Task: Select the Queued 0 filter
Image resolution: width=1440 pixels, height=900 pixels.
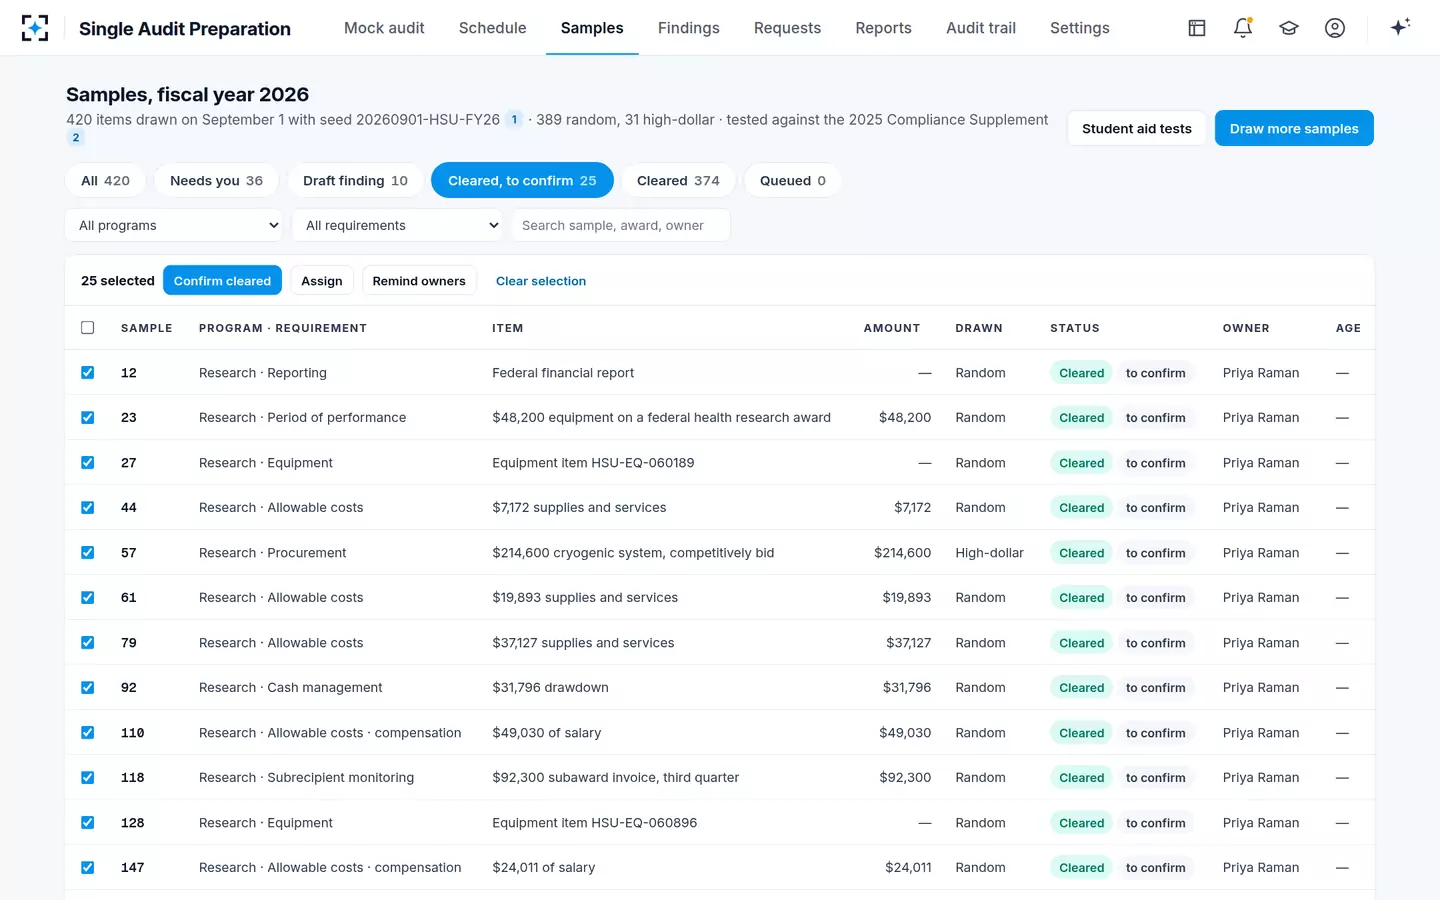Action: [793, 181]
